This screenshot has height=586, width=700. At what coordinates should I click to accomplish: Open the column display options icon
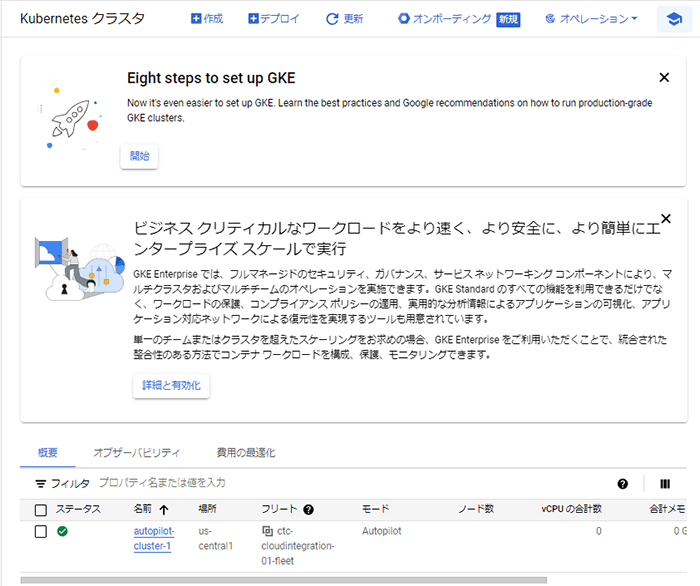tap(665, 484)
